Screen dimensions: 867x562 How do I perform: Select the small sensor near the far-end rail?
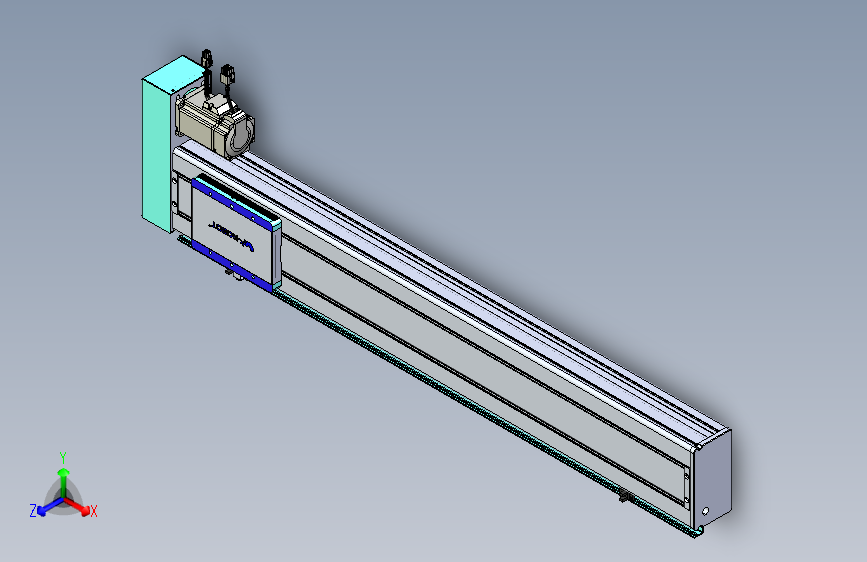point(626,497)
